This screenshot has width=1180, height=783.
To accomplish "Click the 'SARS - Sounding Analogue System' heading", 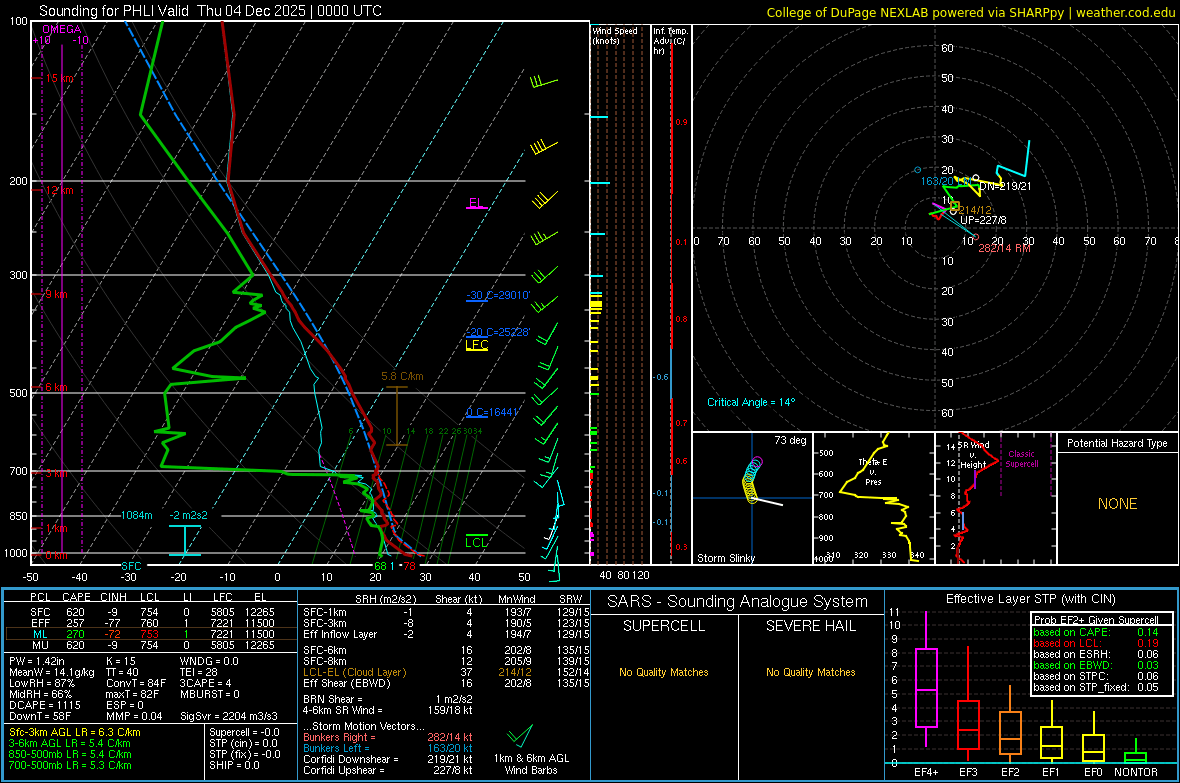I will click(x=737, y=601).
